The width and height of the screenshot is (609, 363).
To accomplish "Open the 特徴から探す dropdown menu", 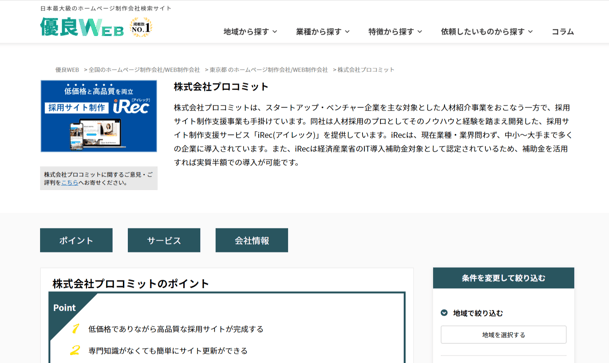I will (395, 32).
